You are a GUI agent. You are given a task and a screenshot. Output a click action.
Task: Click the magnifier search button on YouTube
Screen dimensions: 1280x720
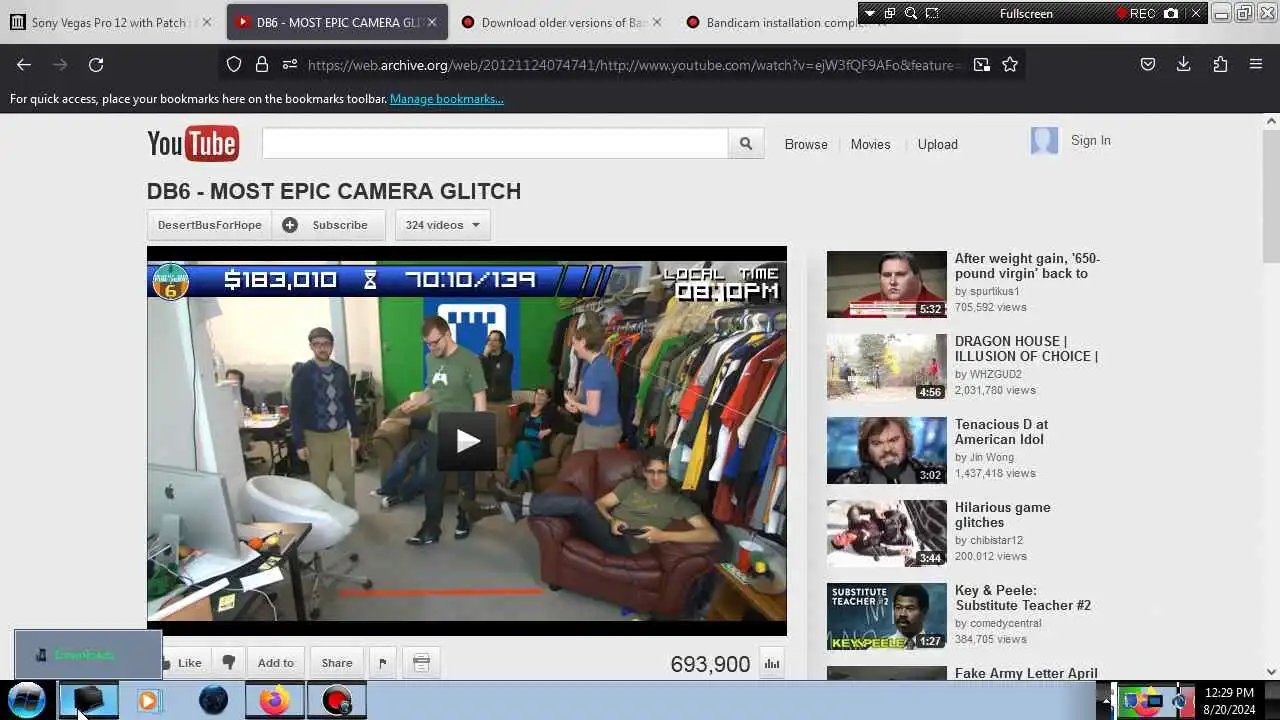coord(746,144)
